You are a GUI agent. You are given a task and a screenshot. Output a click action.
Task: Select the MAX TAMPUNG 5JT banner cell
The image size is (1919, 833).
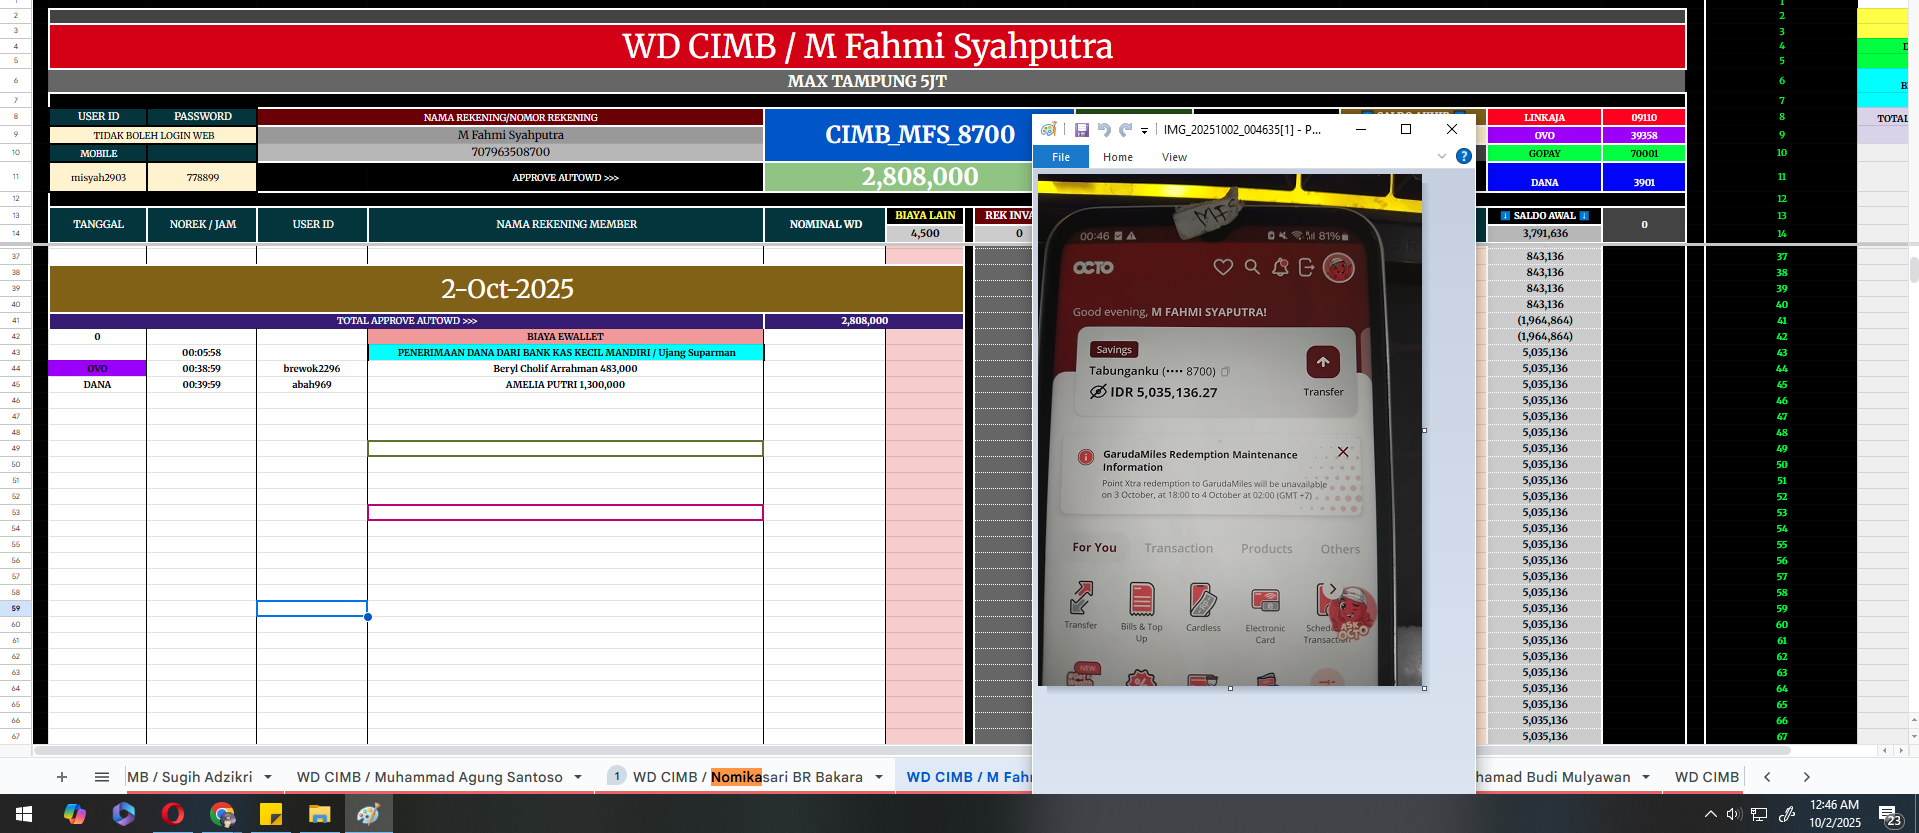(x=867, y=82)
